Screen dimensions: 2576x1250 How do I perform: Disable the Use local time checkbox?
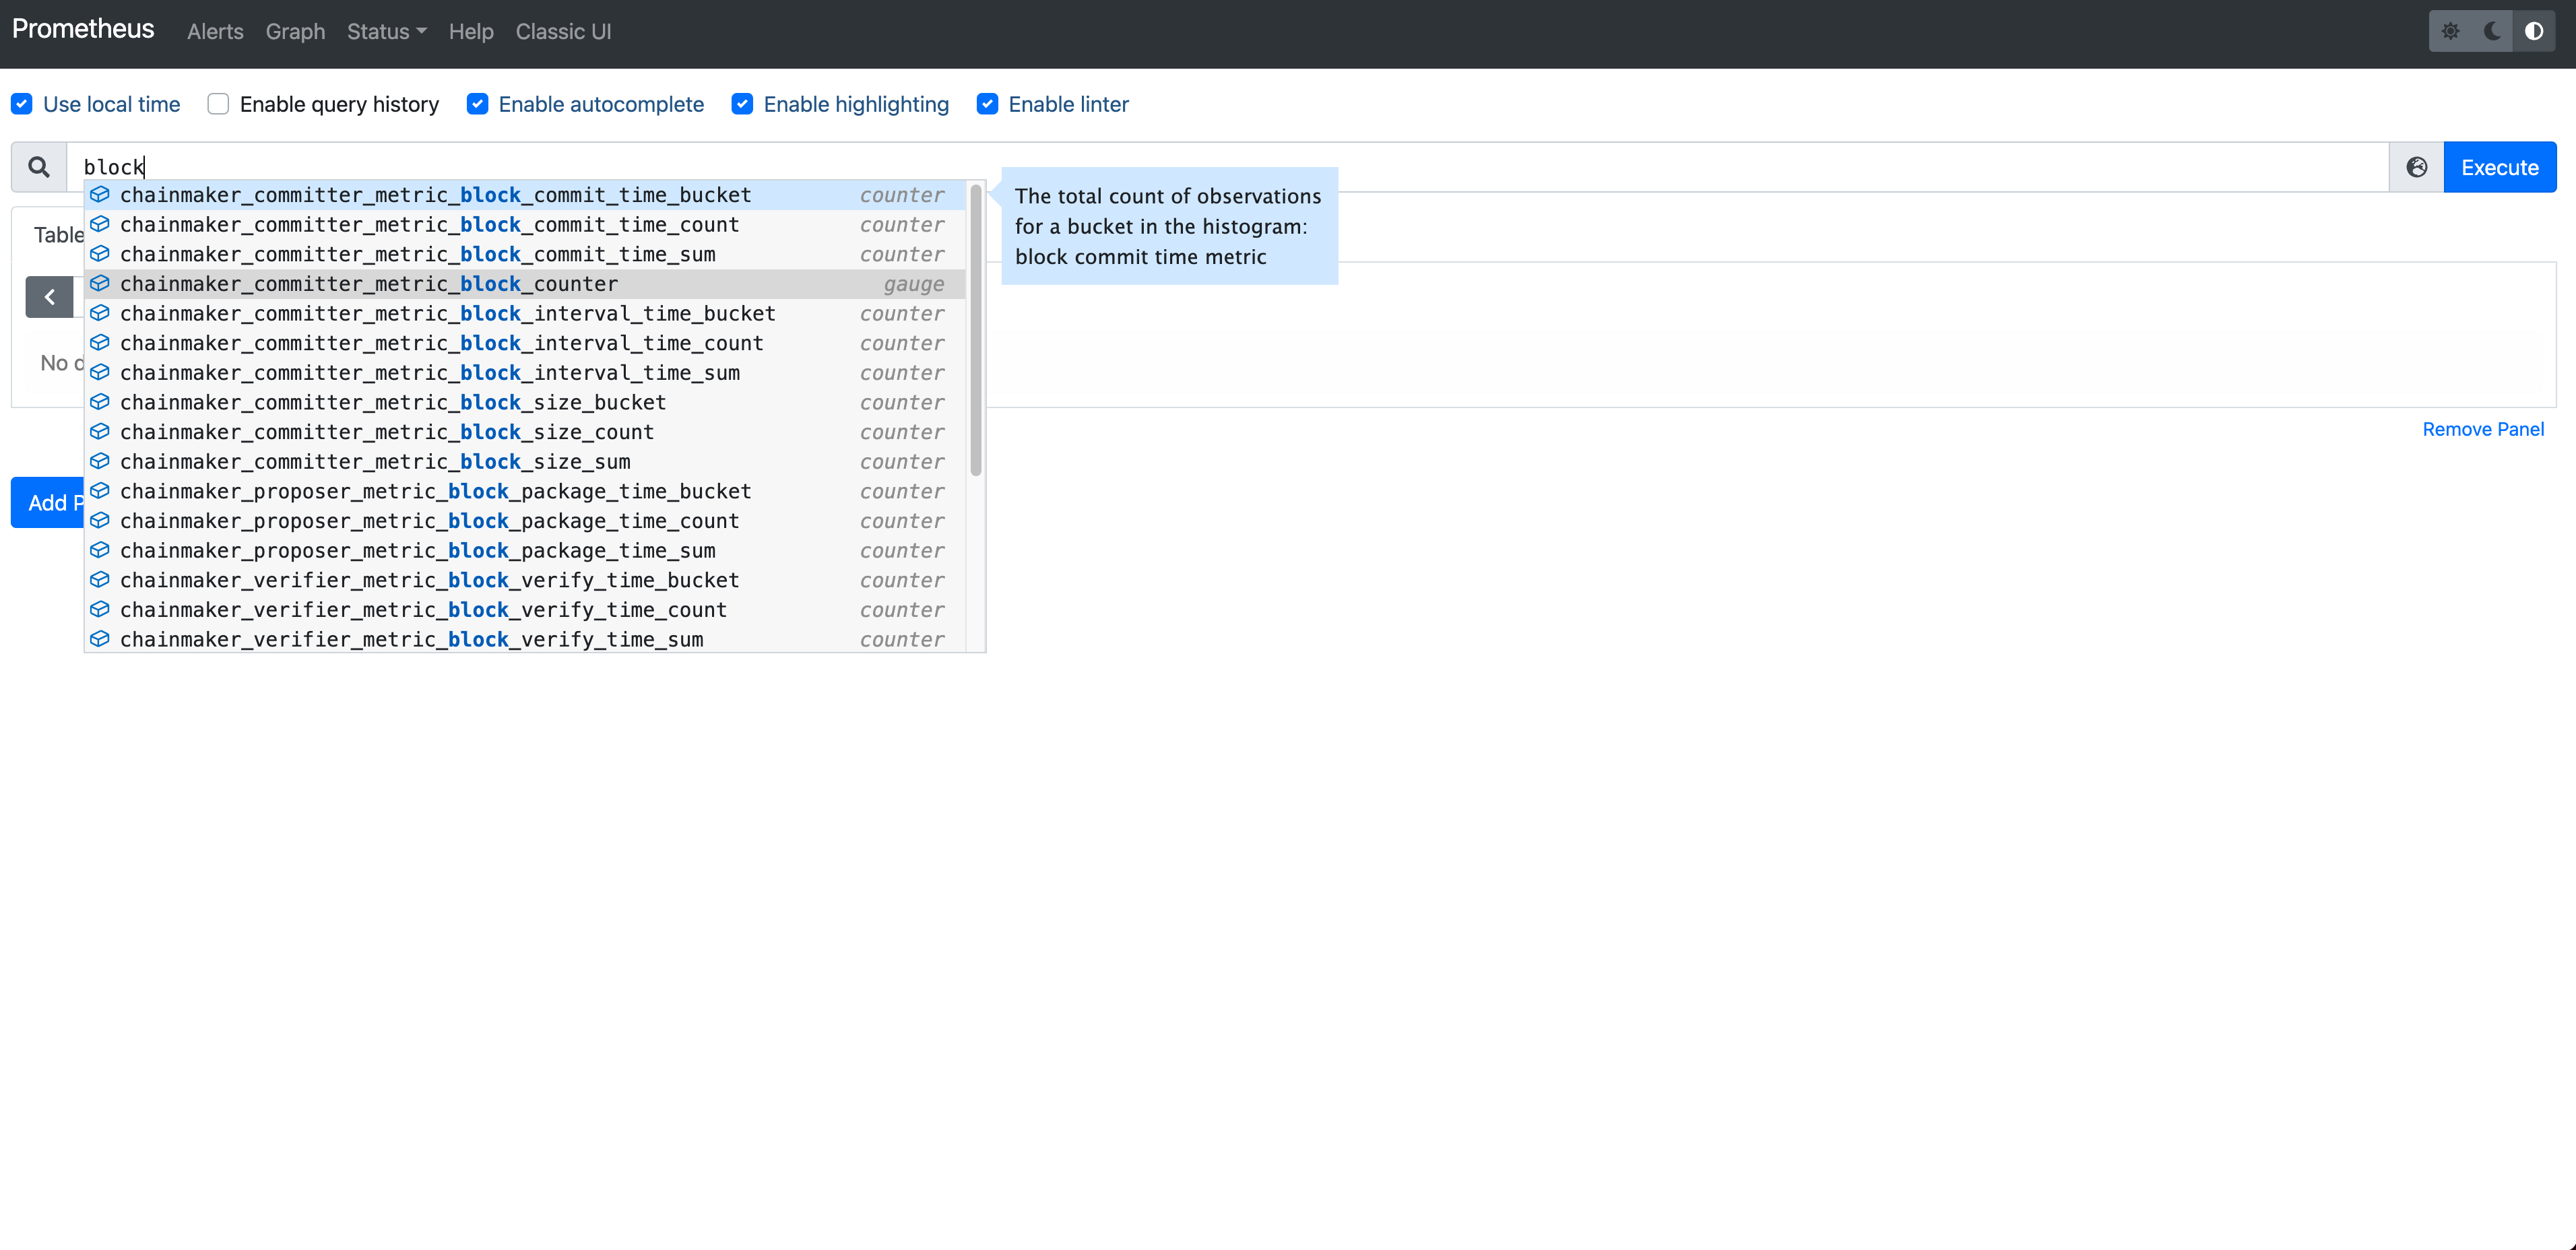click(22, 104)
